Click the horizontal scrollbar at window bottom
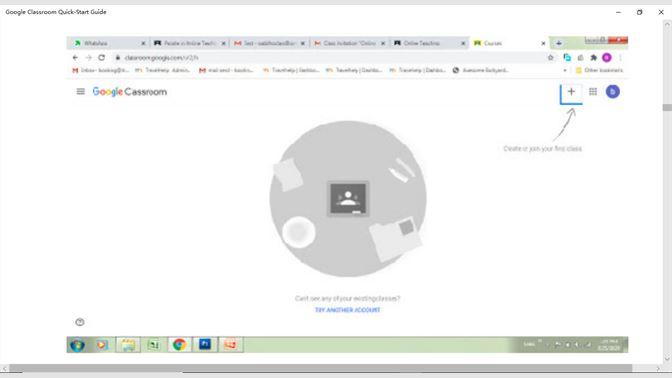 [x=321, y=368]
